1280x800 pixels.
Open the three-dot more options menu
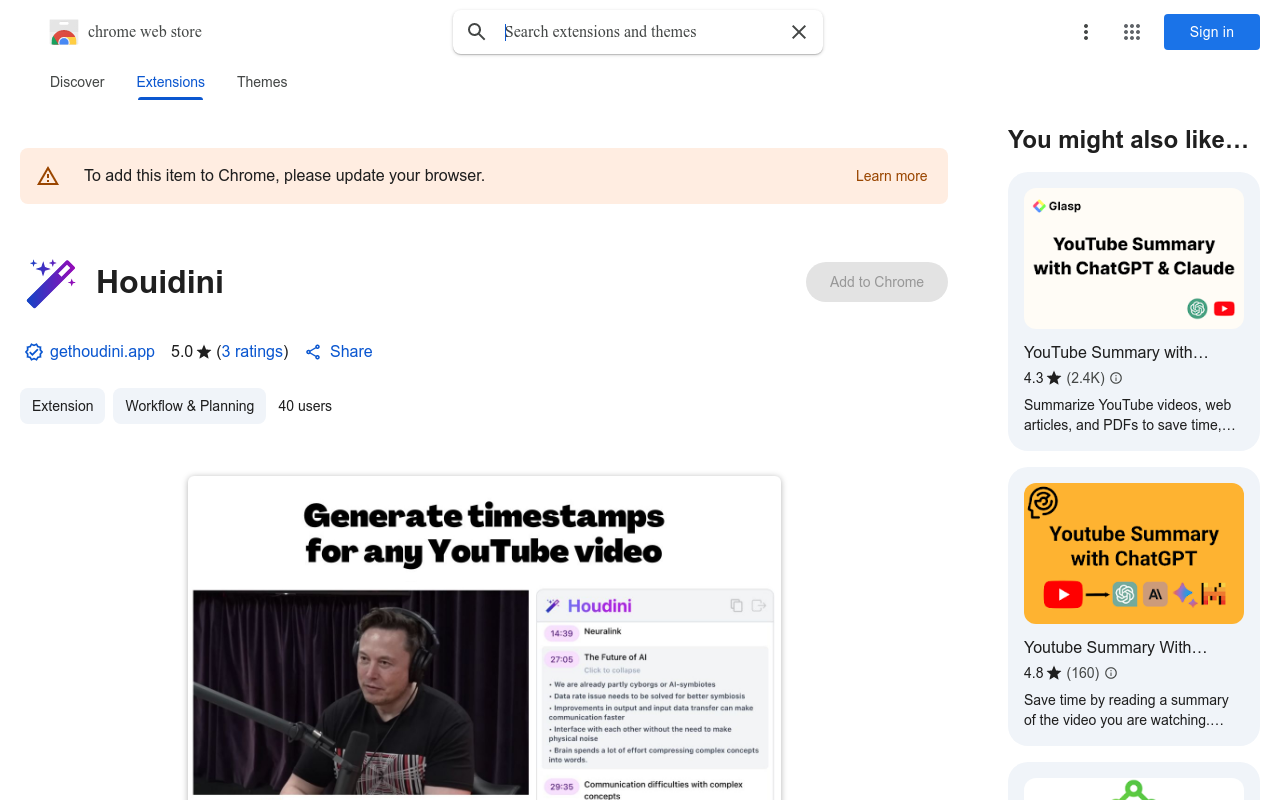1086,32
